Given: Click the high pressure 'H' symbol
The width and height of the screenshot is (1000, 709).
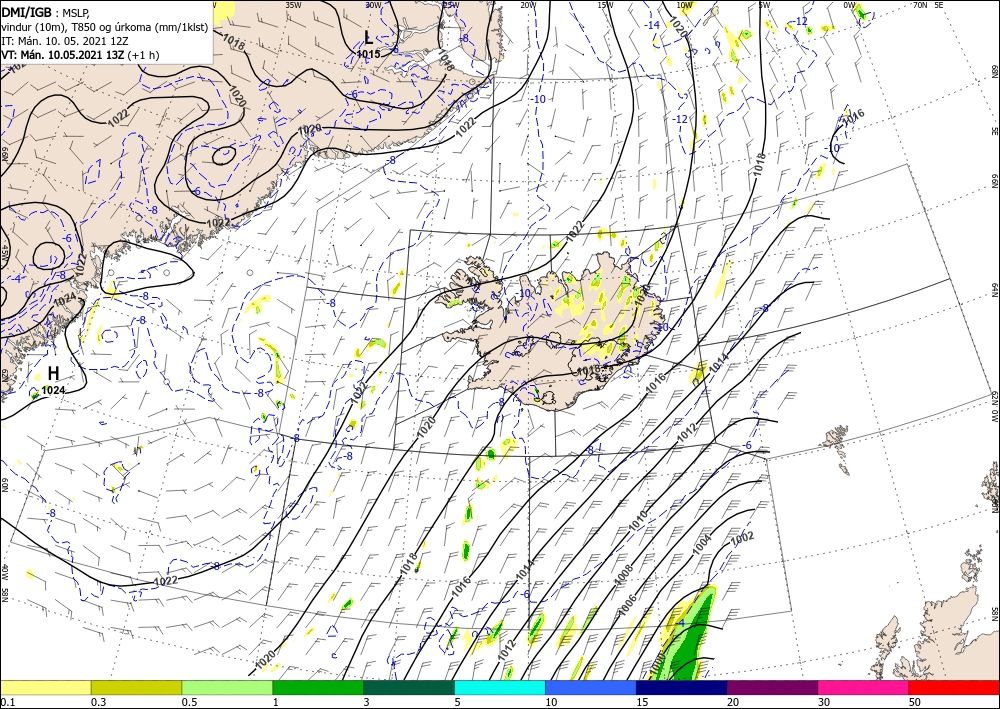Looking at the screenshot, I should point(54,373).
